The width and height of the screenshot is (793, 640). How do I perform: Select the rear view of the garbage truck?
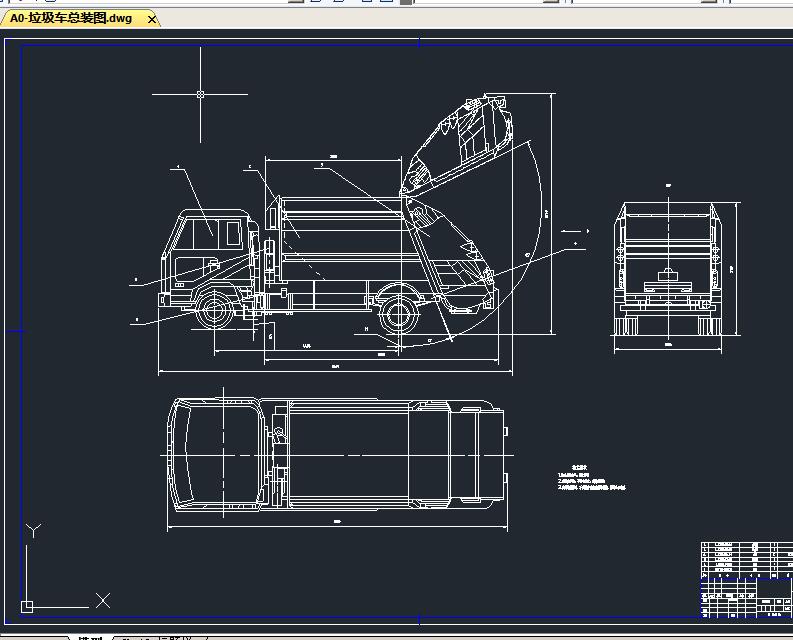tap(668, 268)
